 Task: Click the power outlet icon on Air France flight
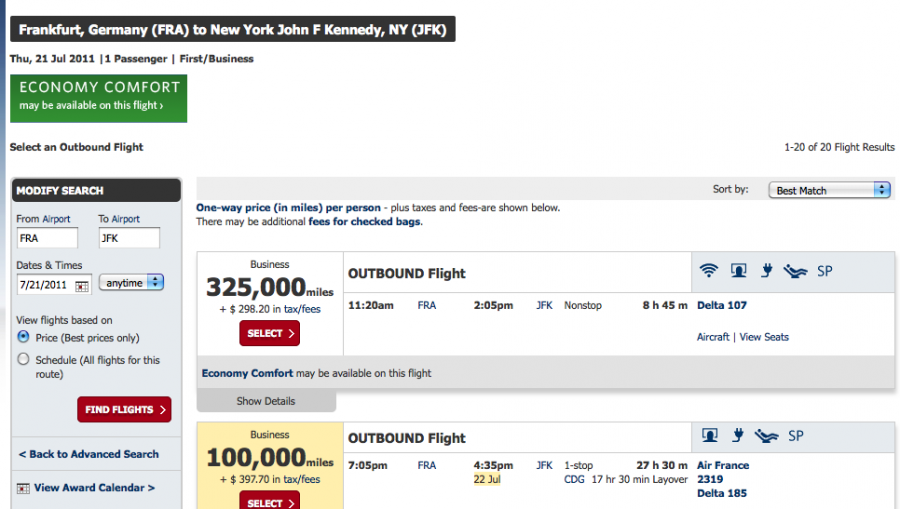pos(738,436)
